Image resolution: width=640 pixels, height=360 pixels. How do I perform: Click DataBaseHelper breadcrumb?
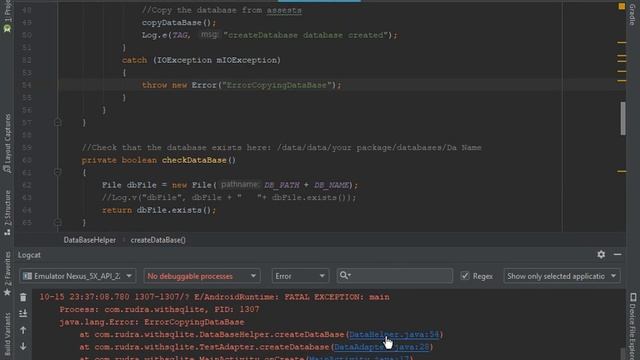pyautogui.click(x=89, y=240)
